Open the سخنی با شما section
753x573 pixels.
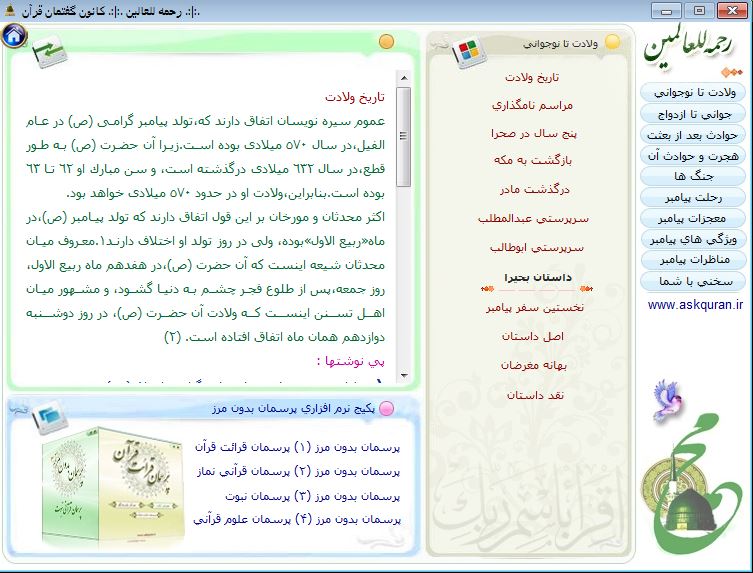click(x=693, y=281)
